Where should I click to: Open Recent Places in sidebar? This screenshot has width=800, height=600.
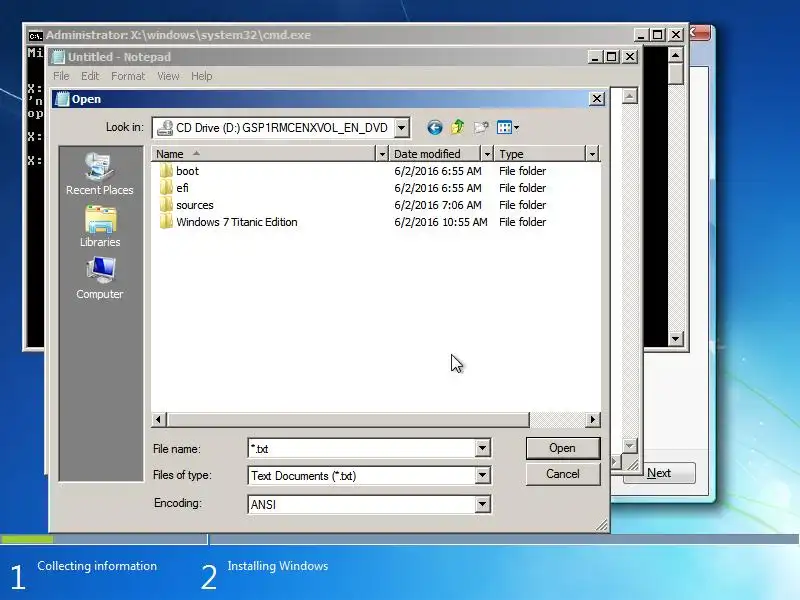(x=99, y=174)
